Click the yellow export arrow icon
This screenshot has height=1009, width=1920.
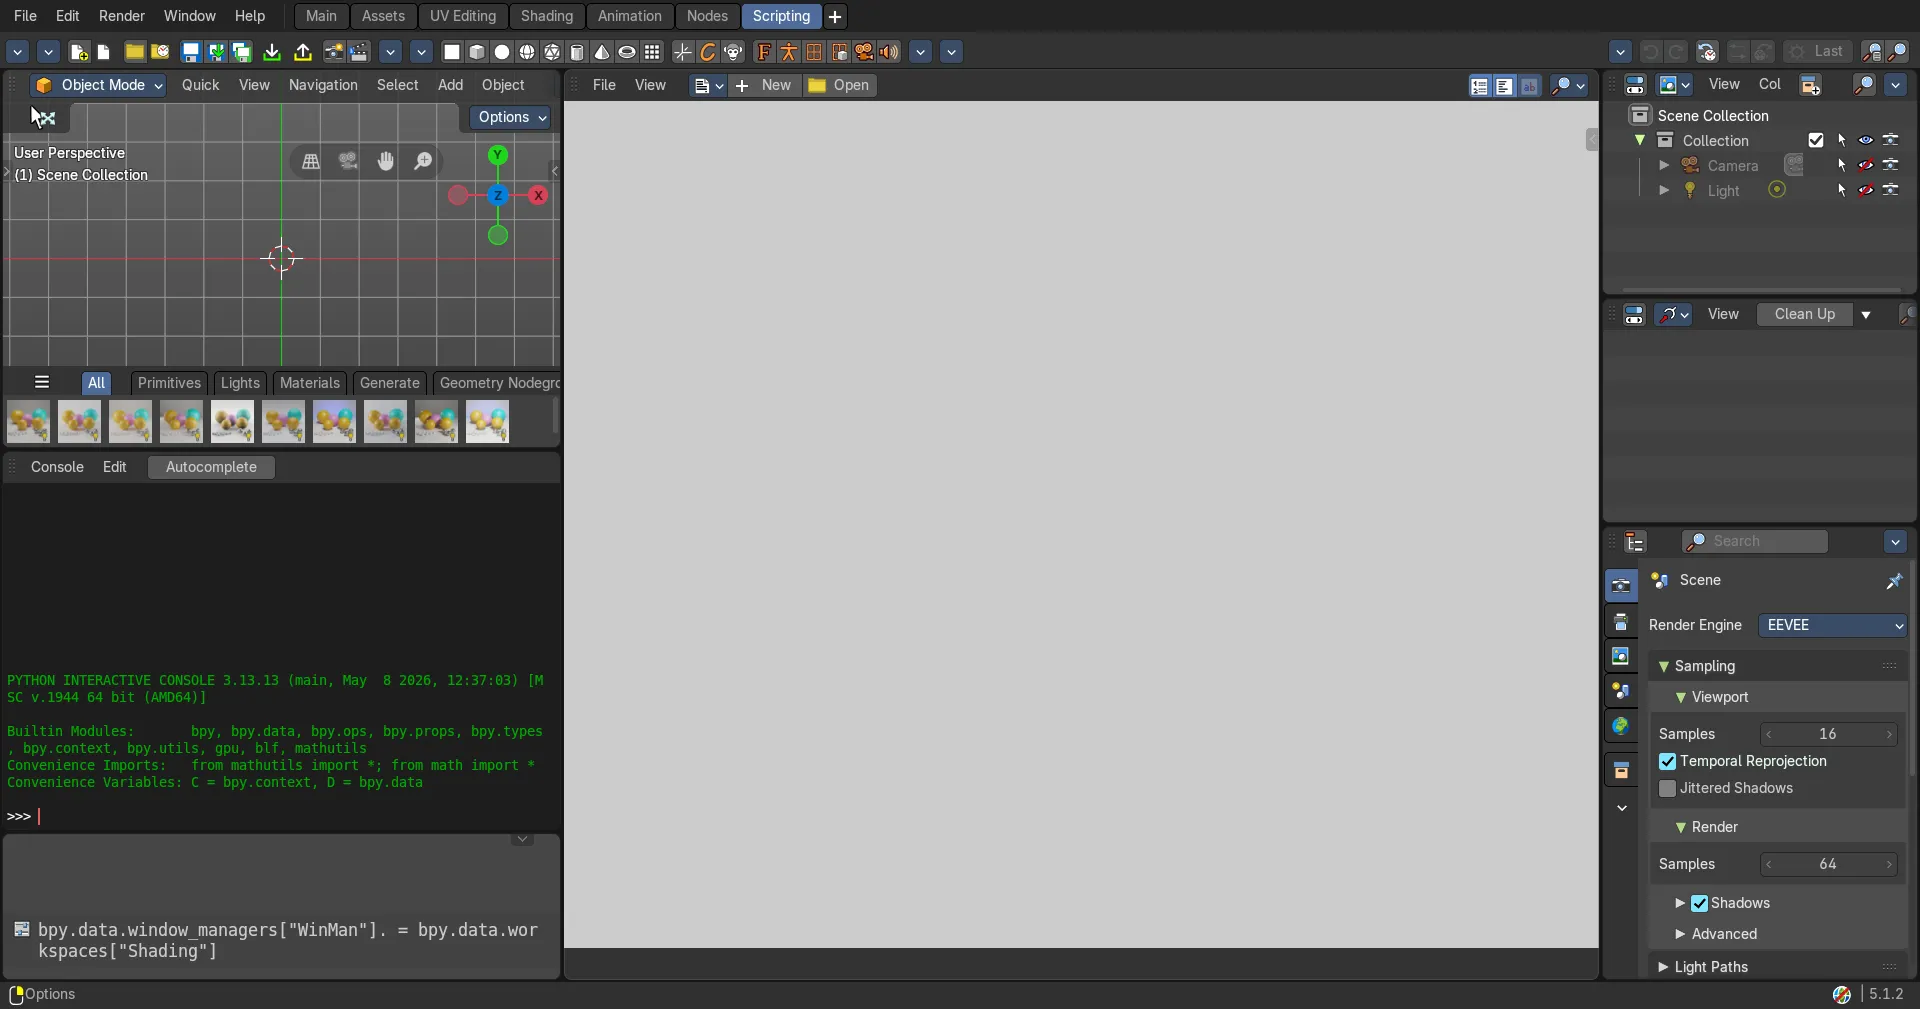tap(303, 52)
